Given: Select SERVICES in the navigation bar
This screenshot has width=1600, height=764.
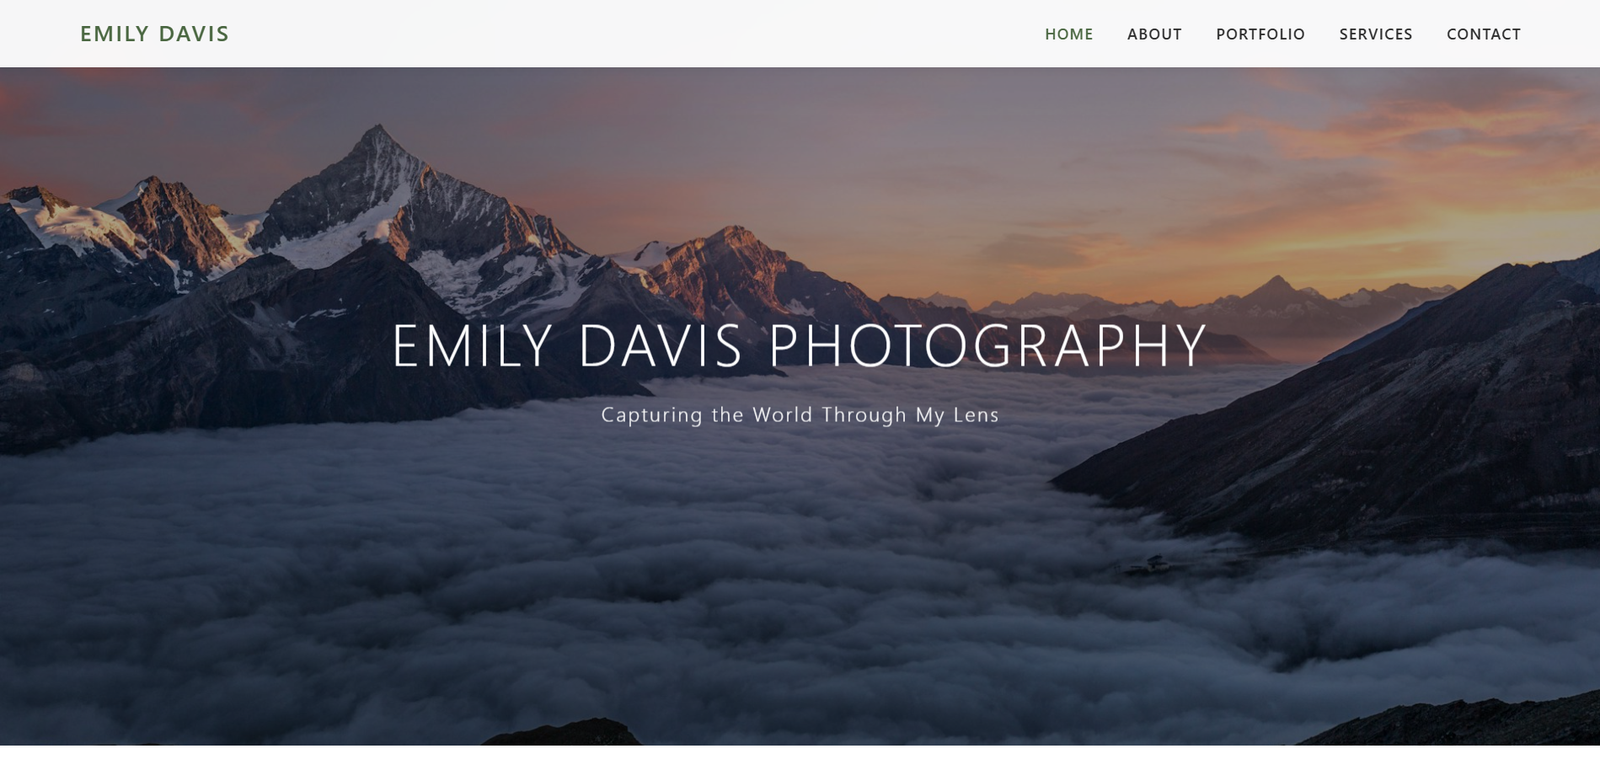Looking at the screenshot, I should pos(1376,34).
